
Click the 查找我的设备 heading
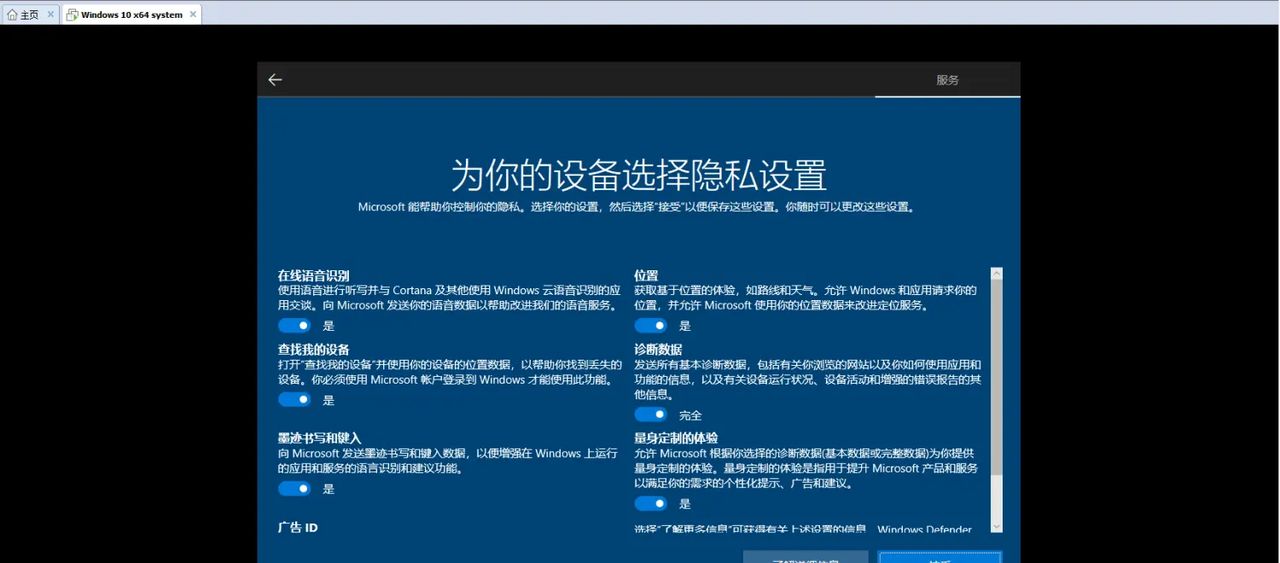pos(313,349)
